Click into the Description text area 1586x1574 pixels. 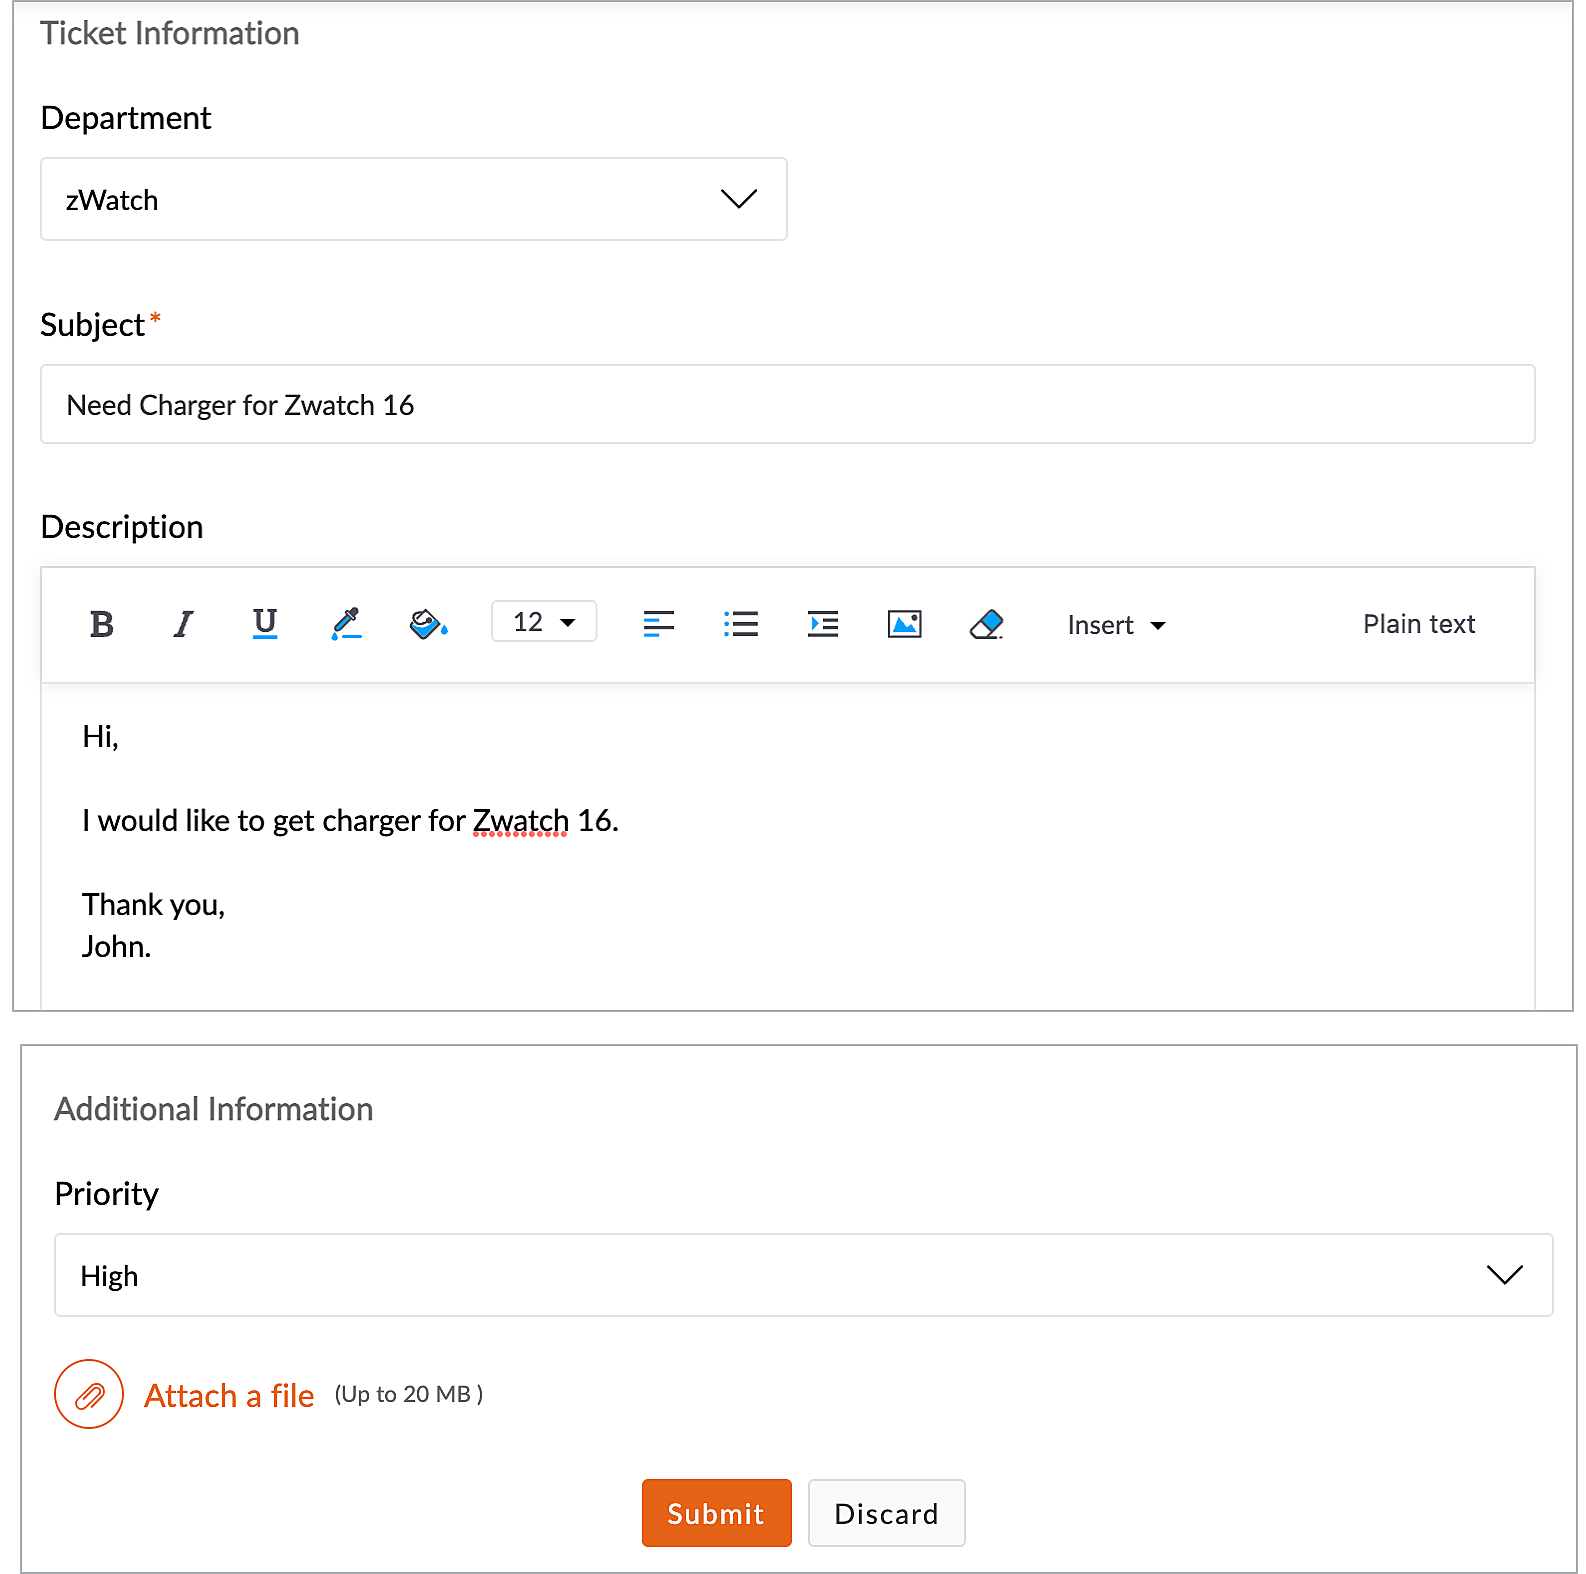click(x=788, y=846)
